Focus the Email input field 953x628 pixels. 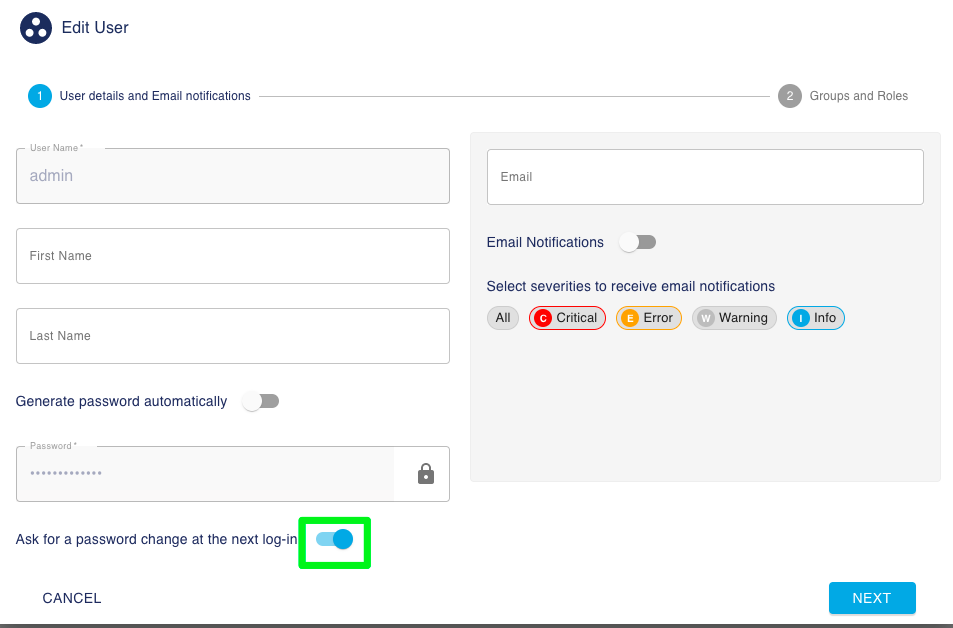pos(704,177)
